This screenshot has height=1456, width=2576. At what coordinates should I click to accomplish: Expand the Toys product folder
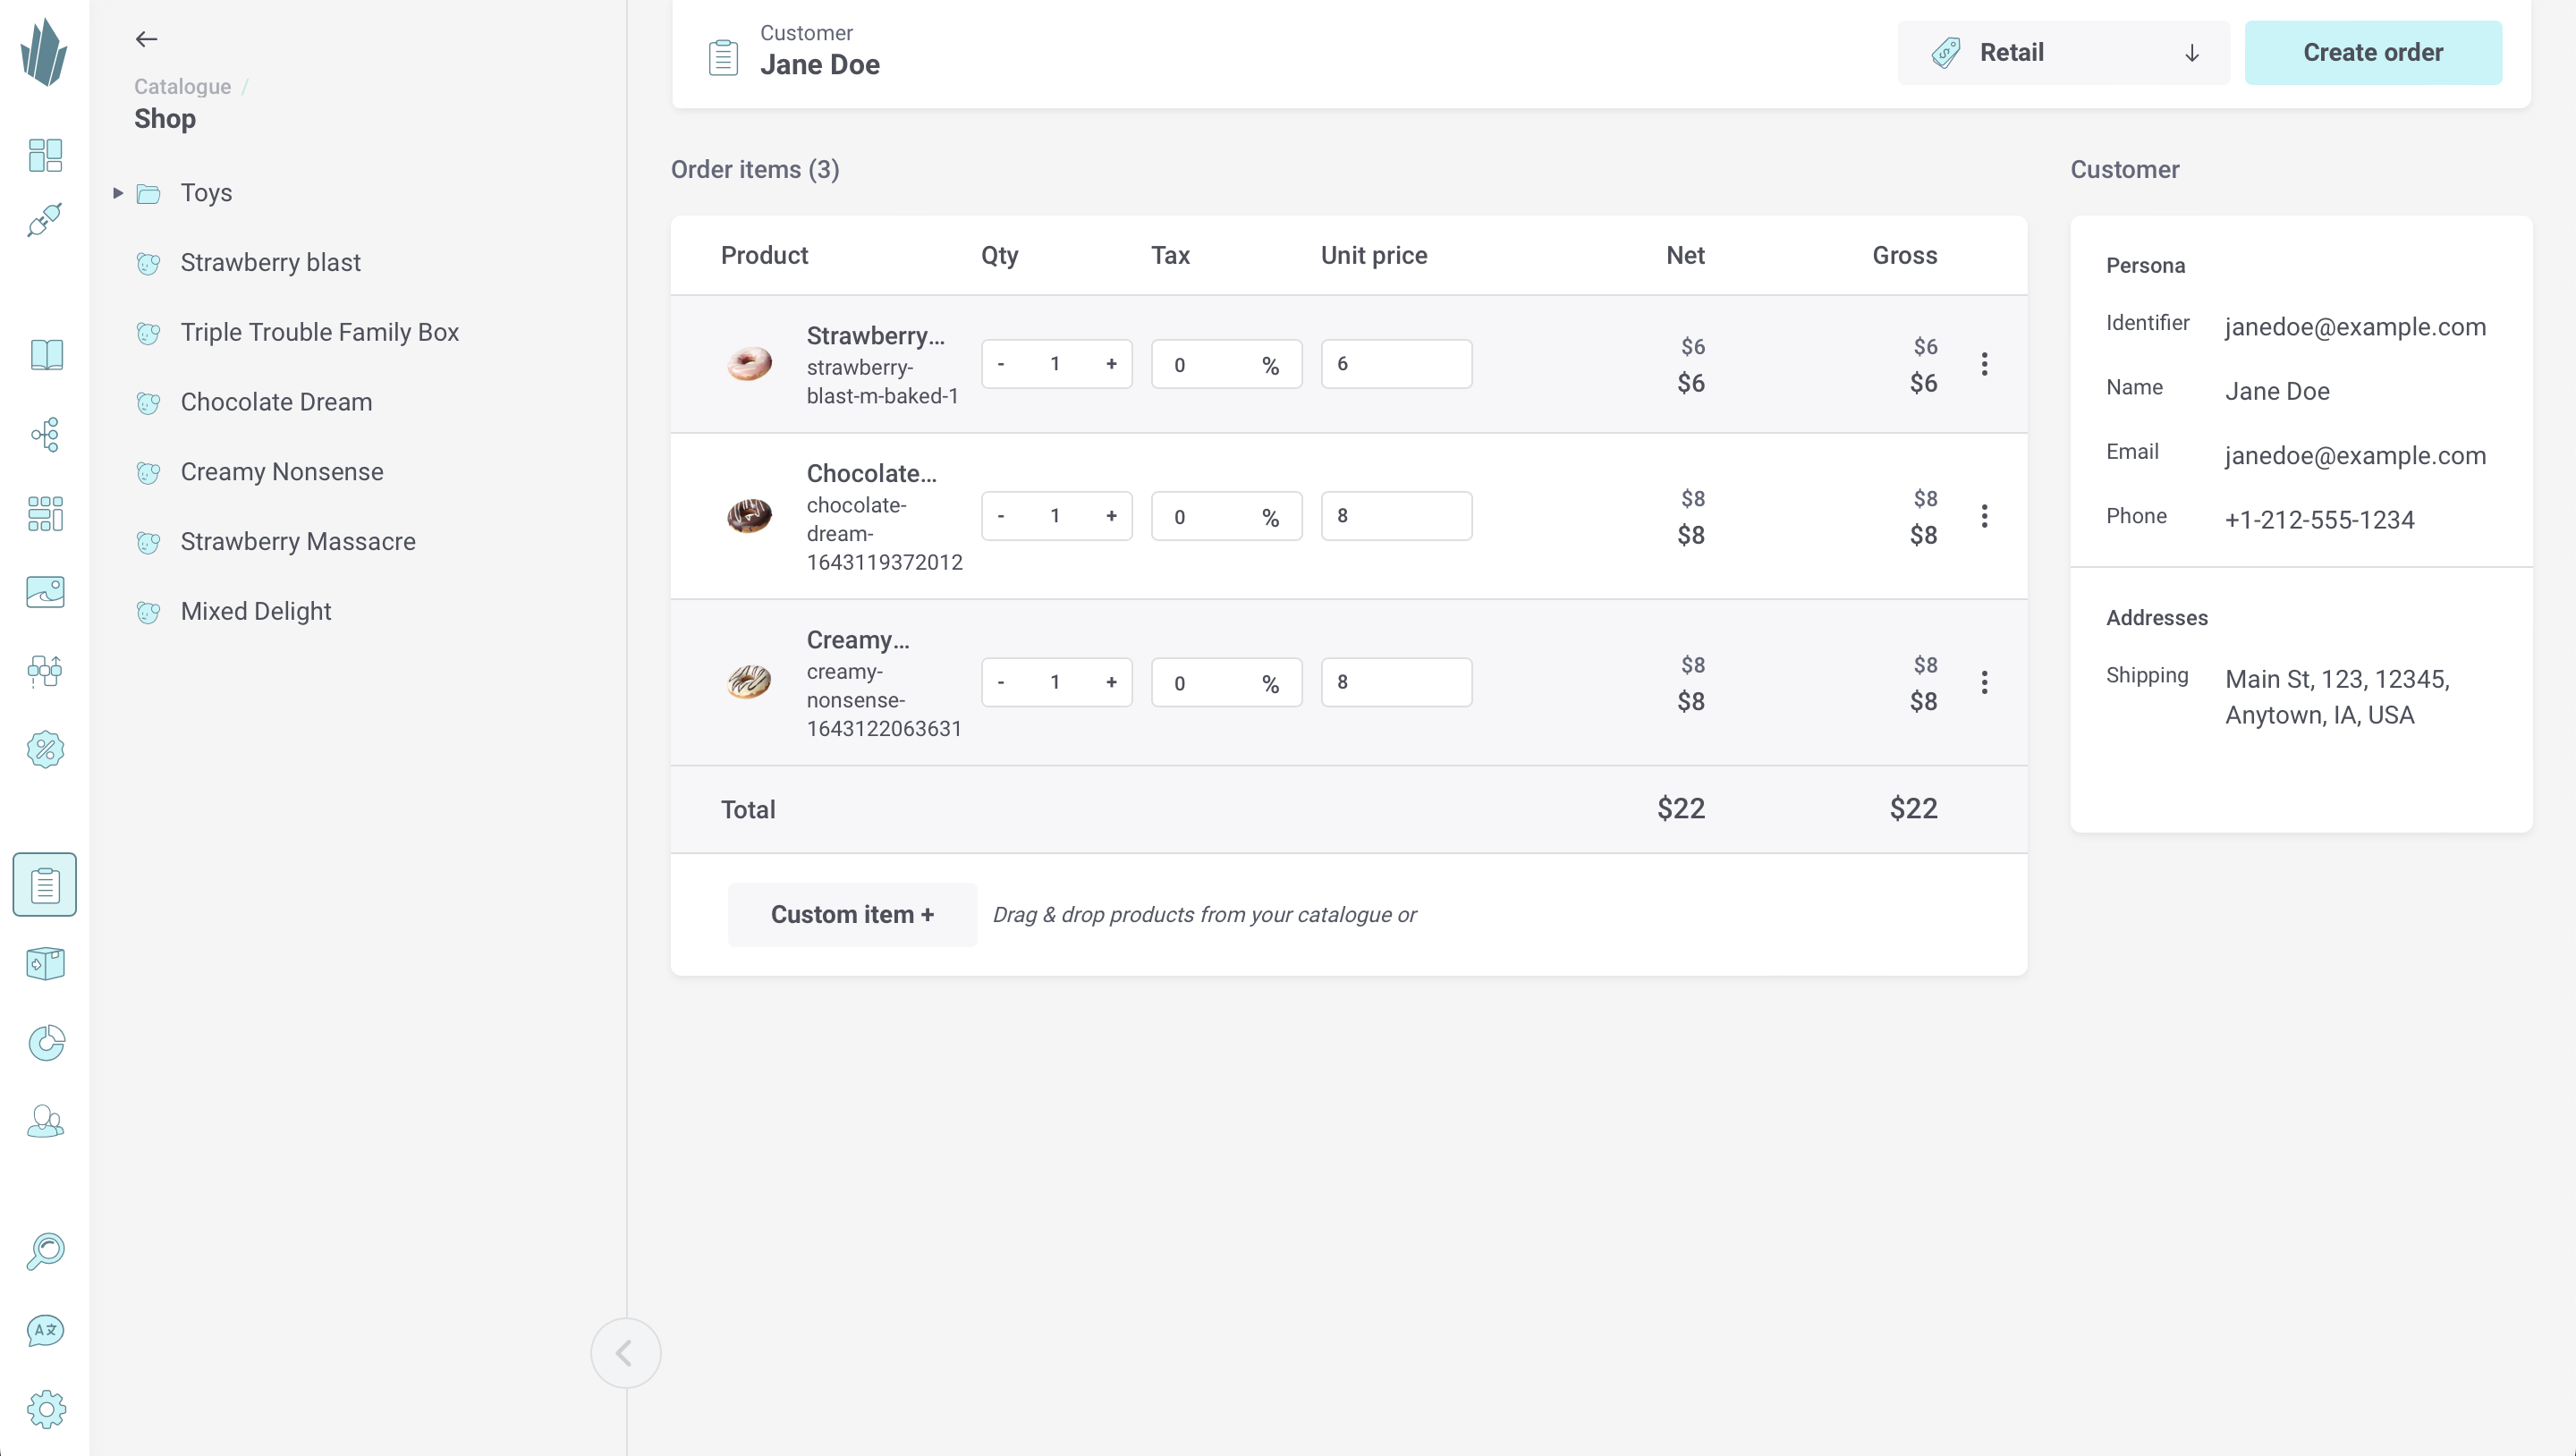pos(117,193)
